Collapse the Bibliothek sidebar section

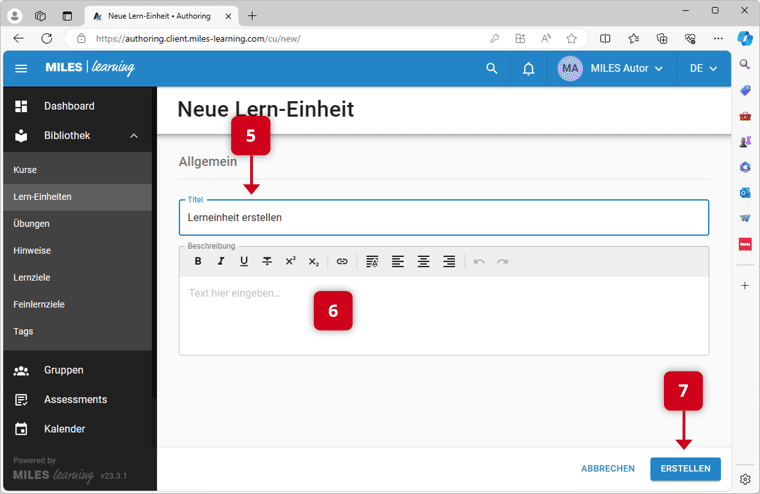(134, 136)
